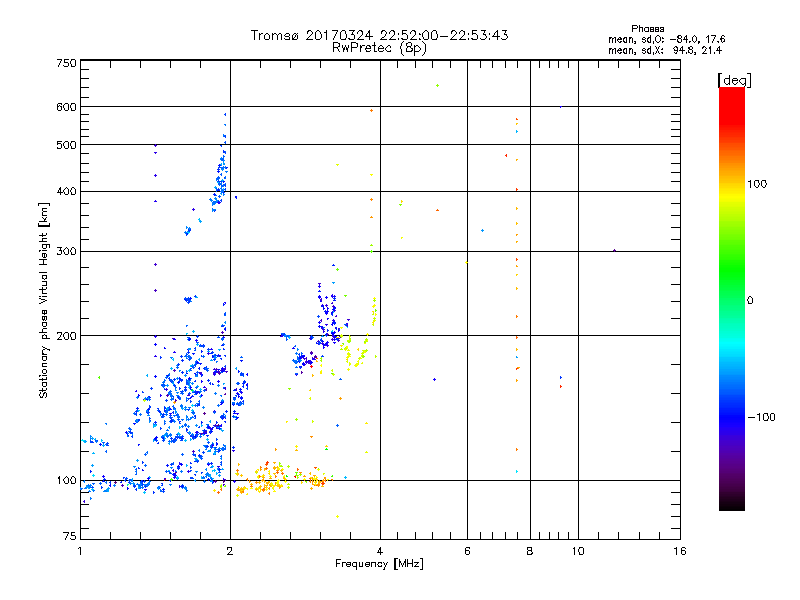Click the 'Phases' label at top right

(647, 29)
